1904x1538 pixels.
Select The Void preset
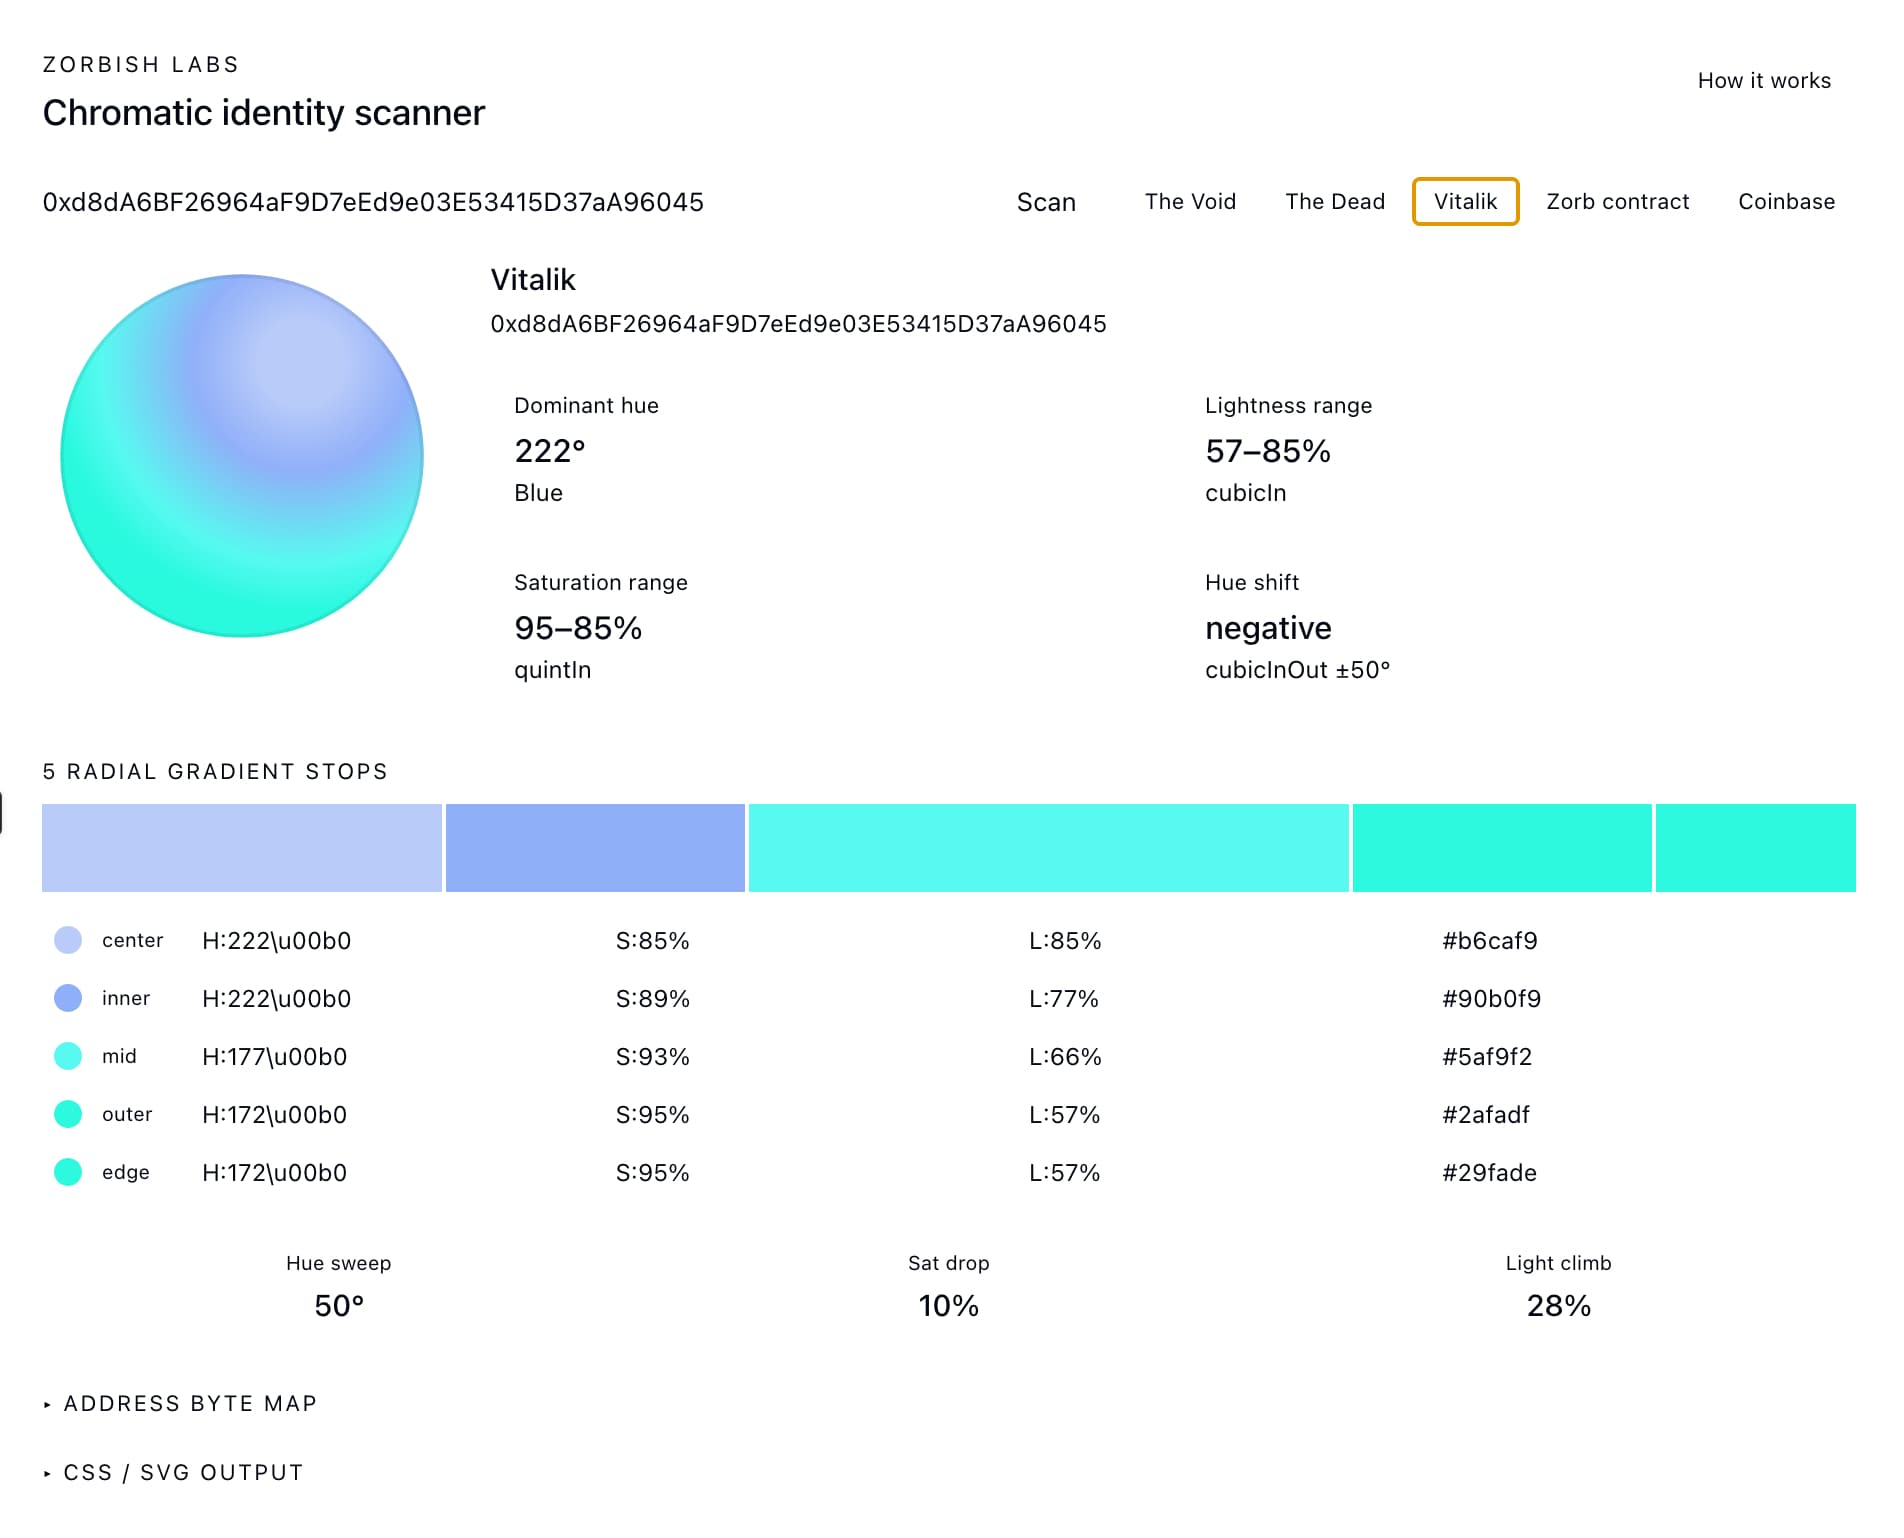coord(1190,202)
